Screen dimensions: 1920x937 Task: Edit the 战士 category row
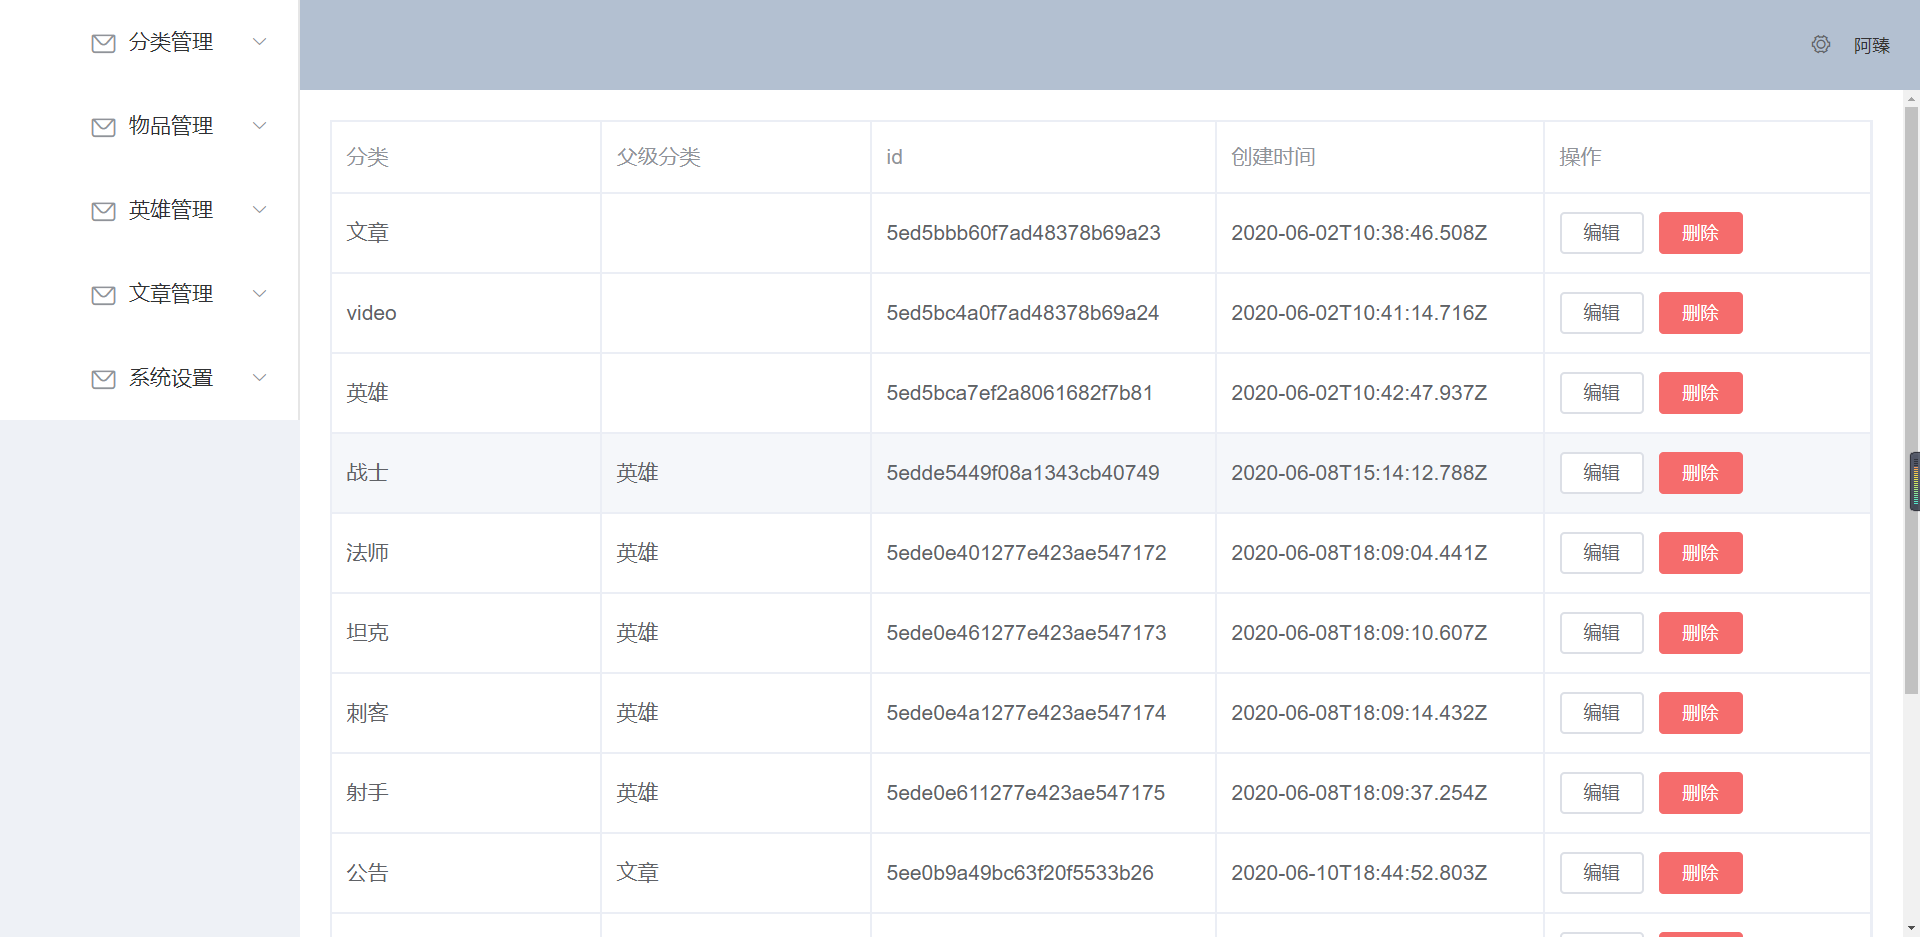[1601, 473]
